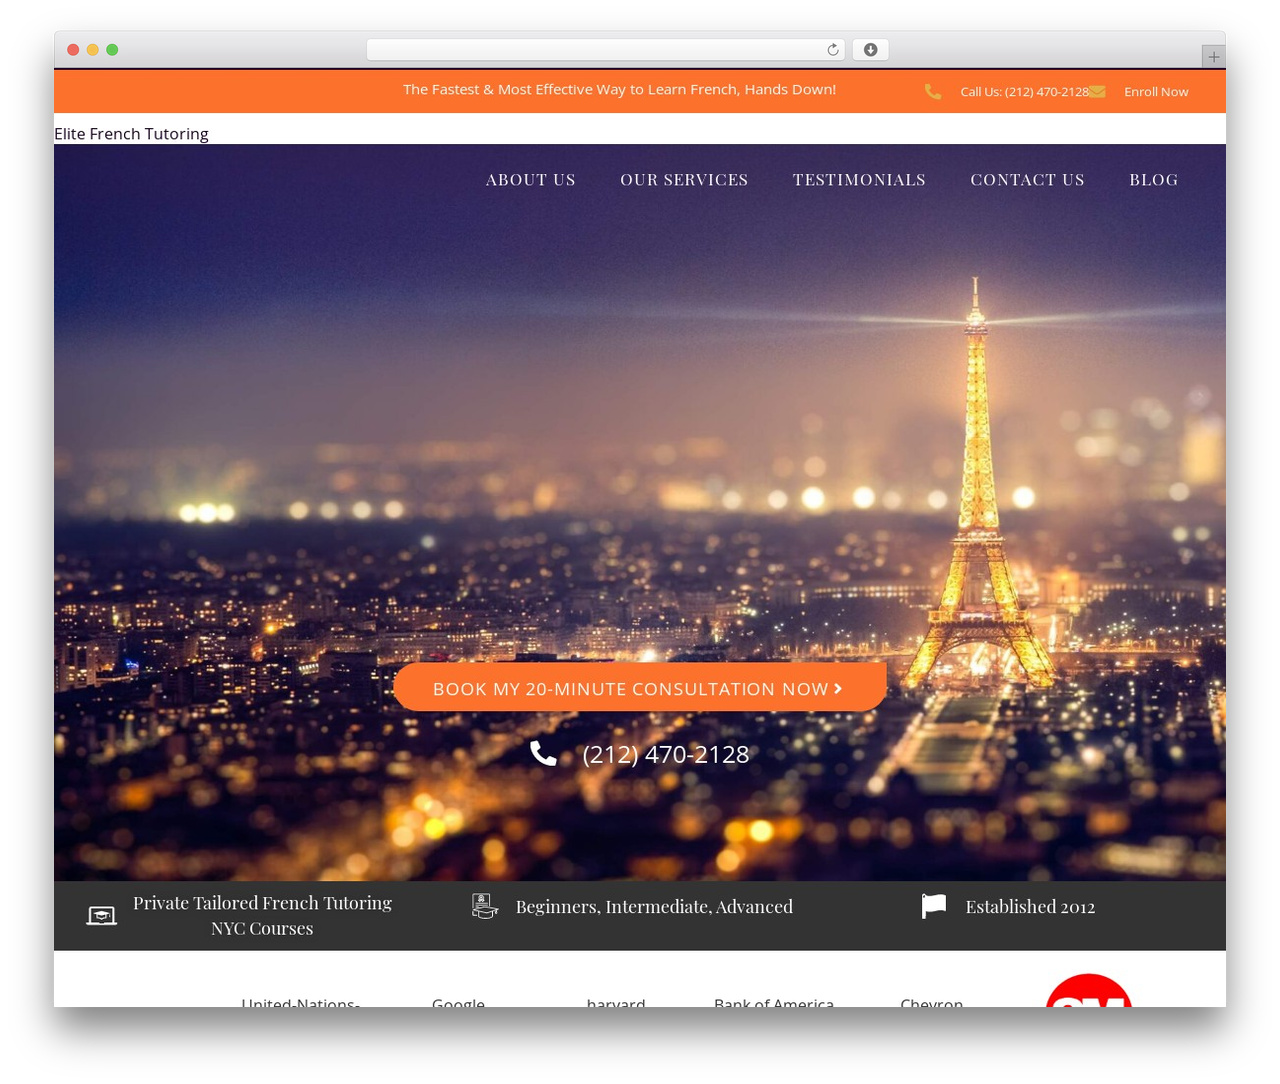Image resolution: width=1280 pixels, height=1084 pixels.
Task: Click the laptop graduation cap icon
Action: 101,915
